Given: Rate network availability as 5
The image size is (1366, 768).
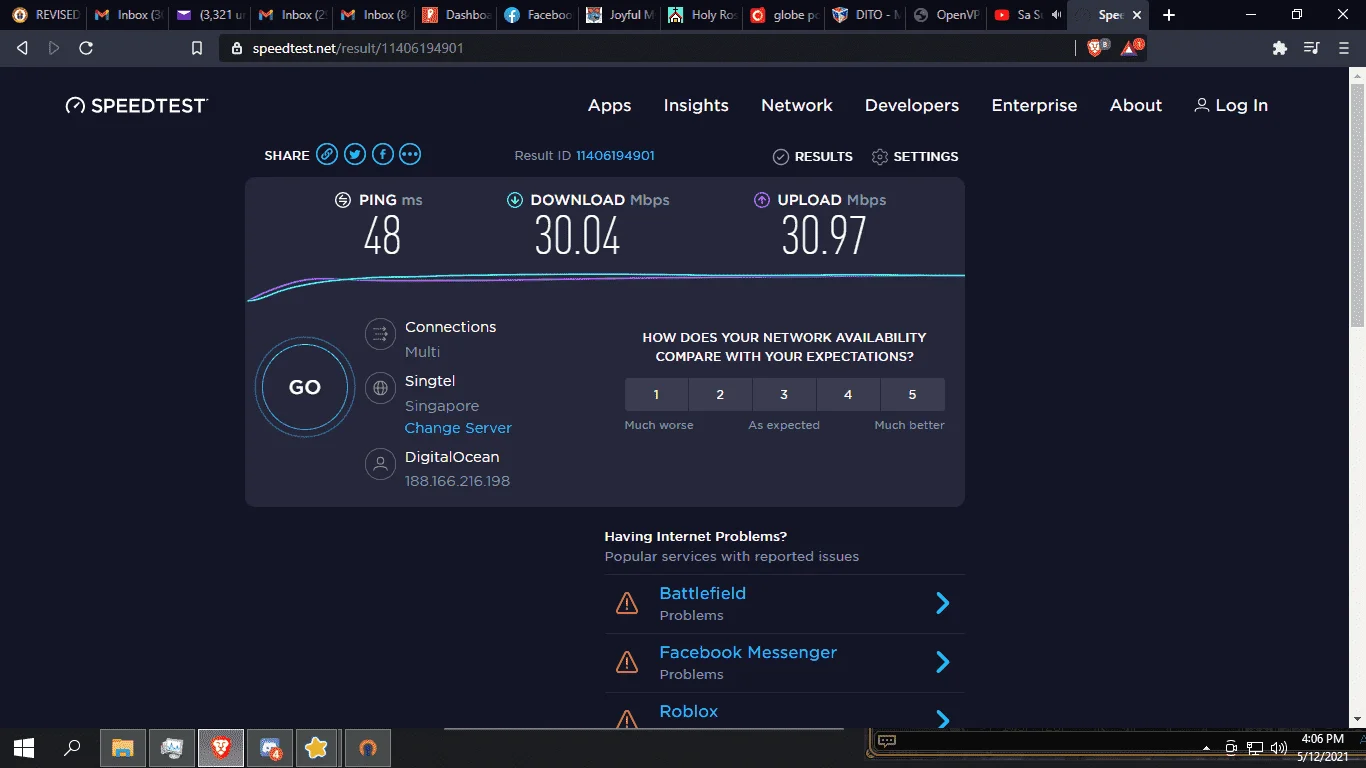Looking at the screenshot, I should tap(912, 394).
